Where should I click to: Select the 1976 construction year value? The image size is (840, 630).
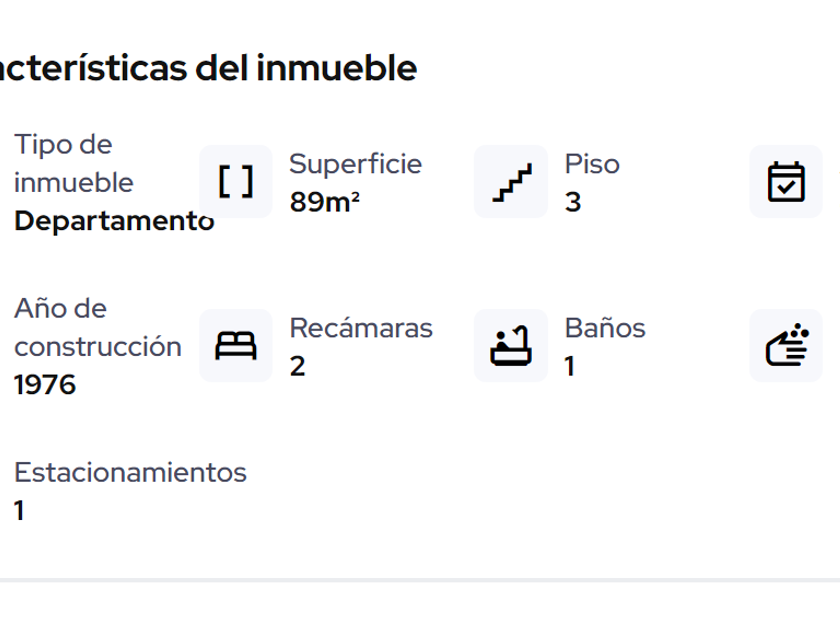point(45,385)
